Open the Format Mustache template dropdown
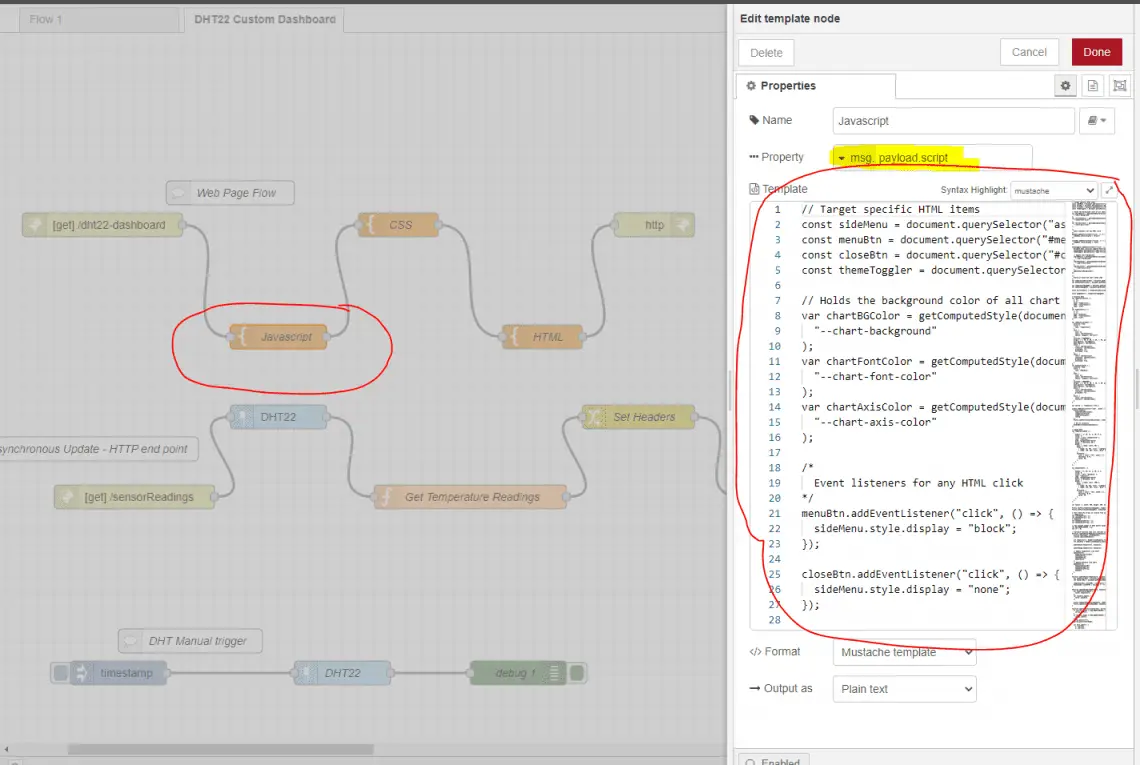This screenshot has height=765, width=1140. 903,652
